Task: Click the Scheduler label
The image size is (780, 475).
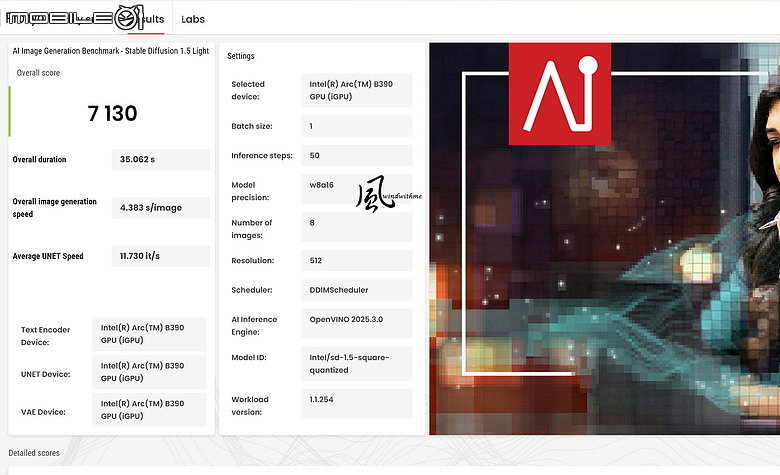Action: (252, 290)
